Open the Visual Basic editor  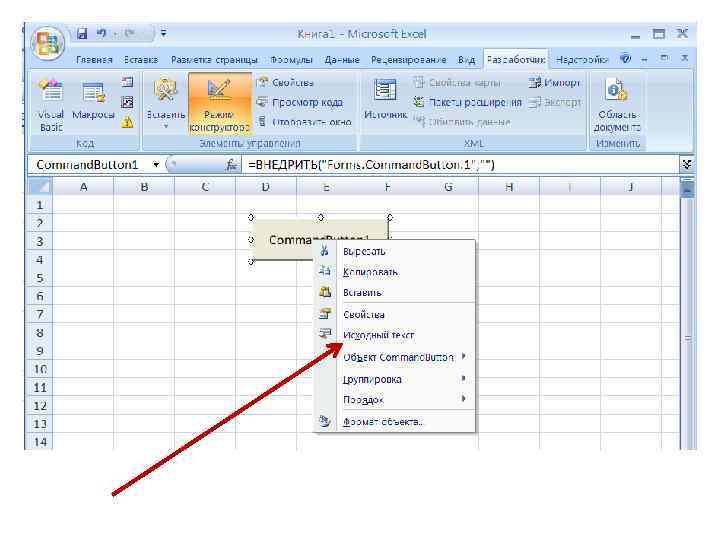pos(51,105)
